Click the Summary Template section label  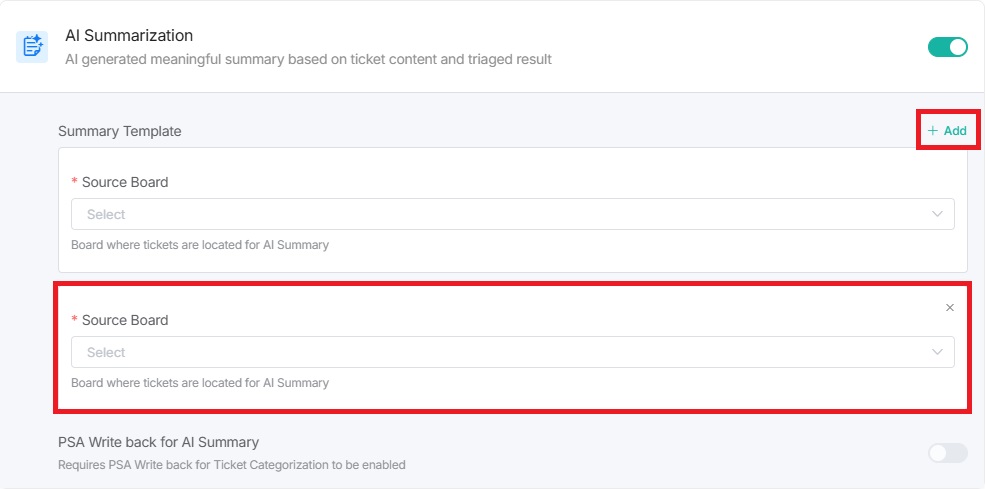tap(120, 131)
